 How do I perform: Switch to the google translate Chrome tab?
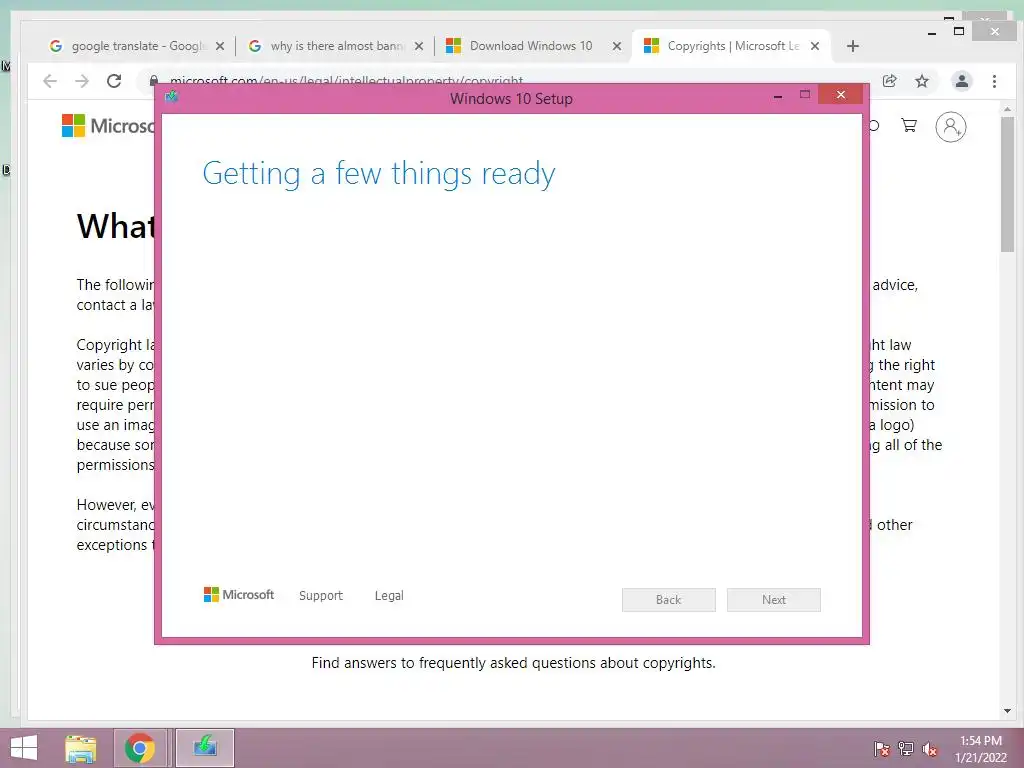click(136, 46)
